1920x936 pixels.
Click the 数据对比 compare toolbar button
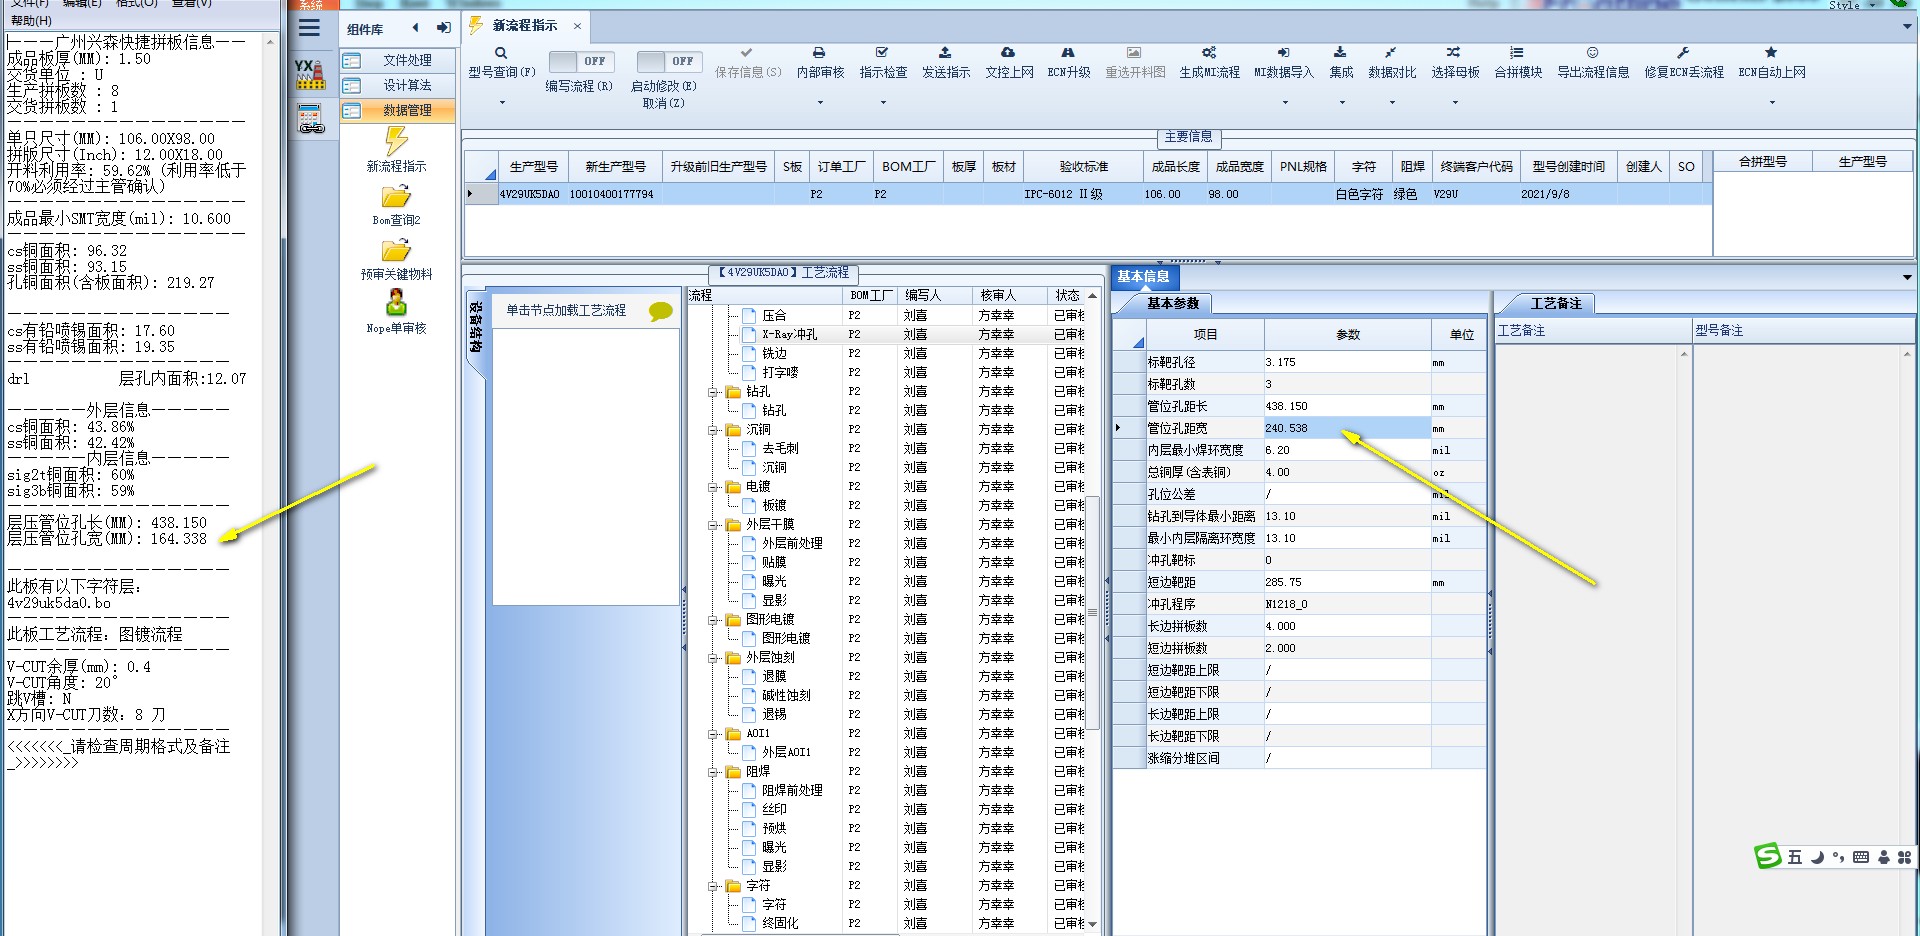pos(1392,62)
